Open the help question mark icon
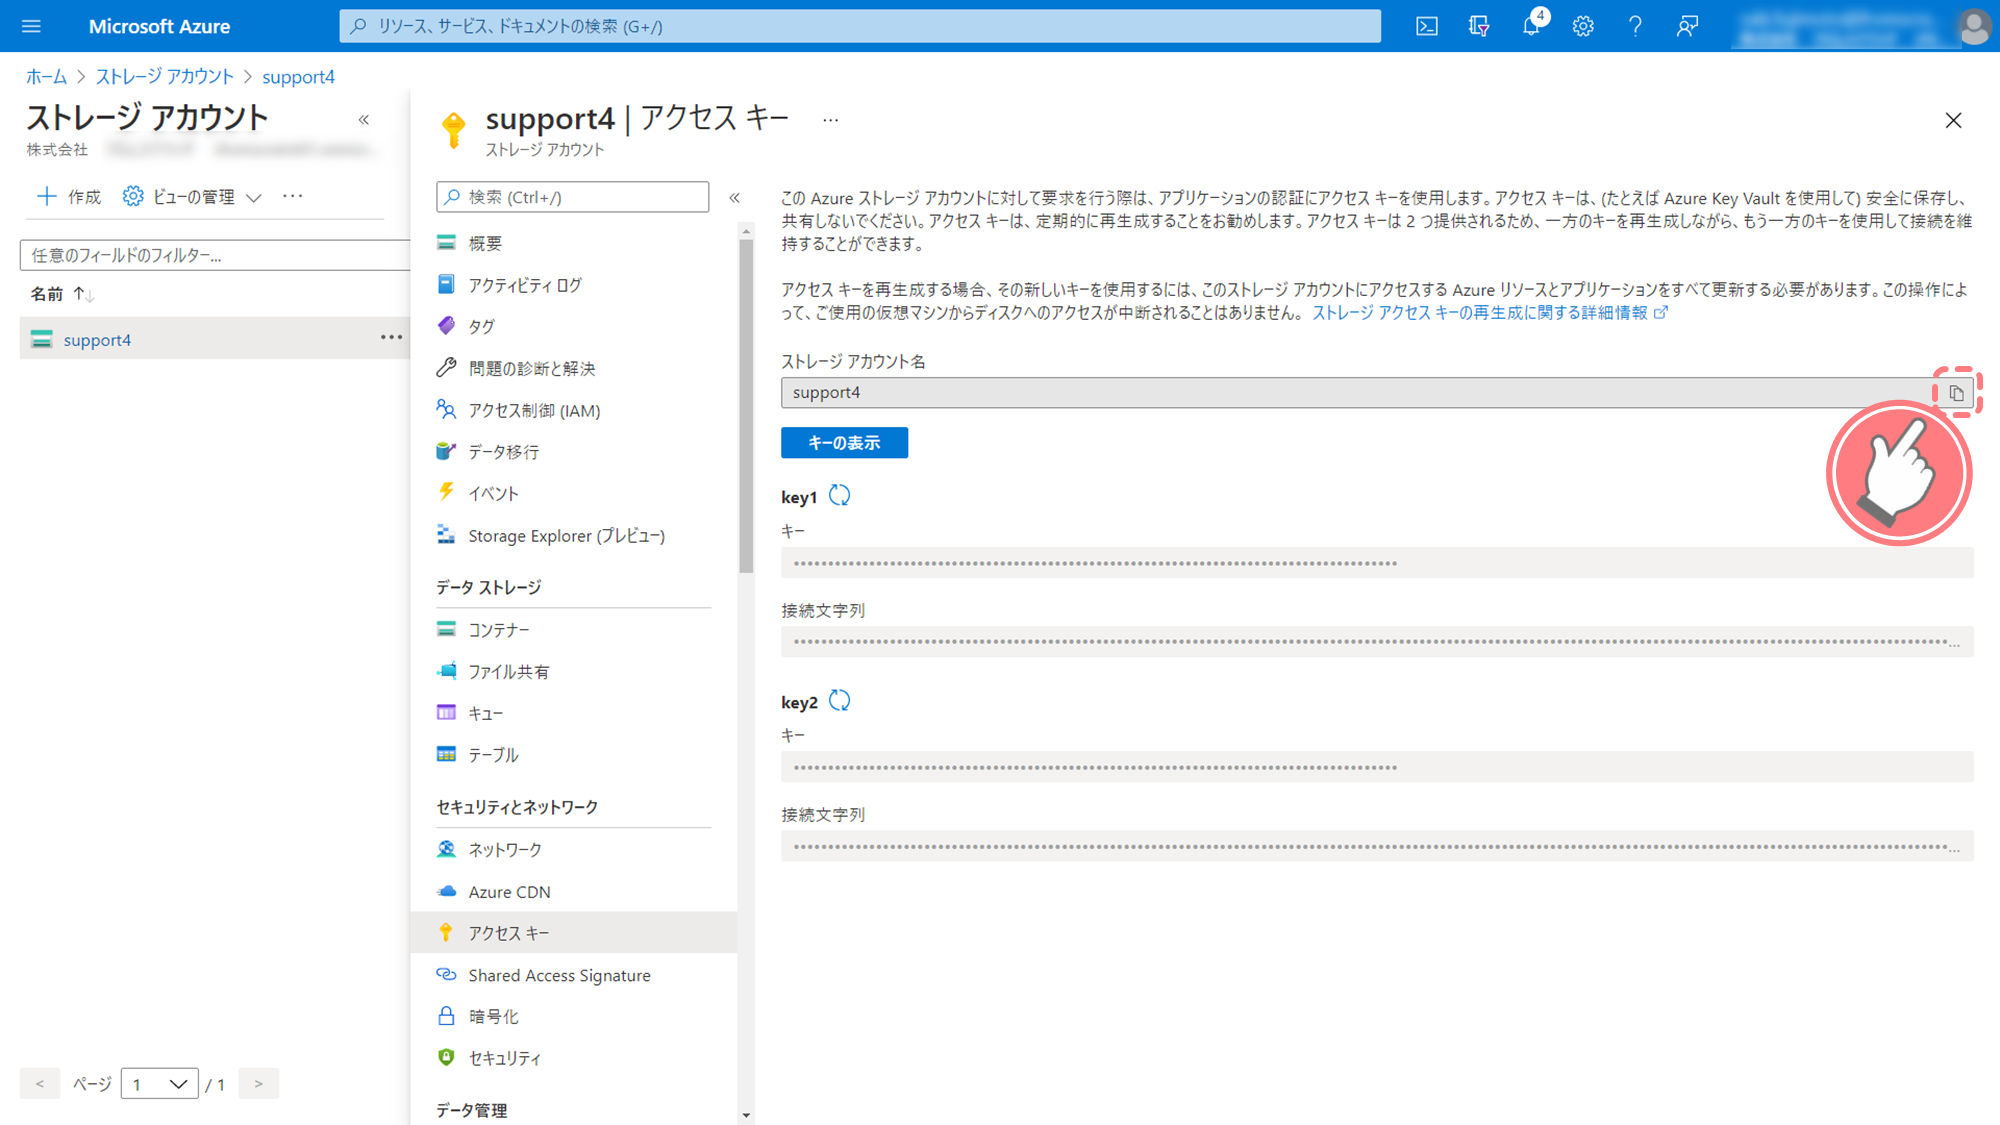Viewport: 2000px width, 1125px height. pos(1635,26)
